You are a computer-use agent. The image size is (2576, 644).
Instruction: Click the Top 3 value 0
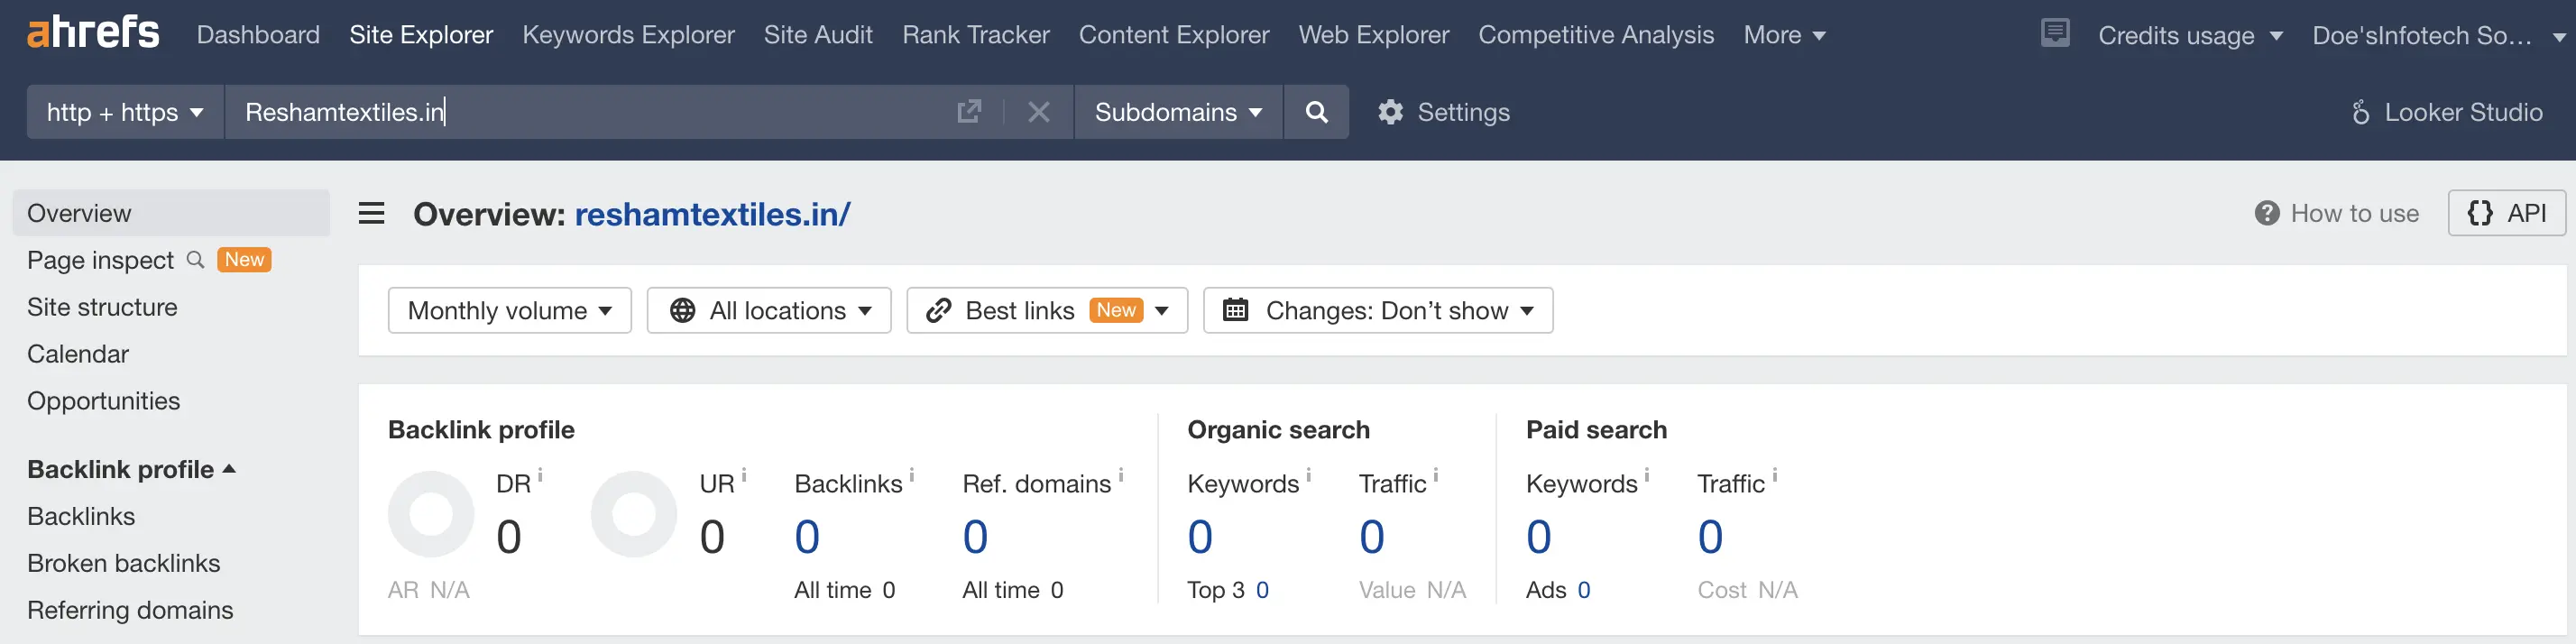pos(1262,590)
